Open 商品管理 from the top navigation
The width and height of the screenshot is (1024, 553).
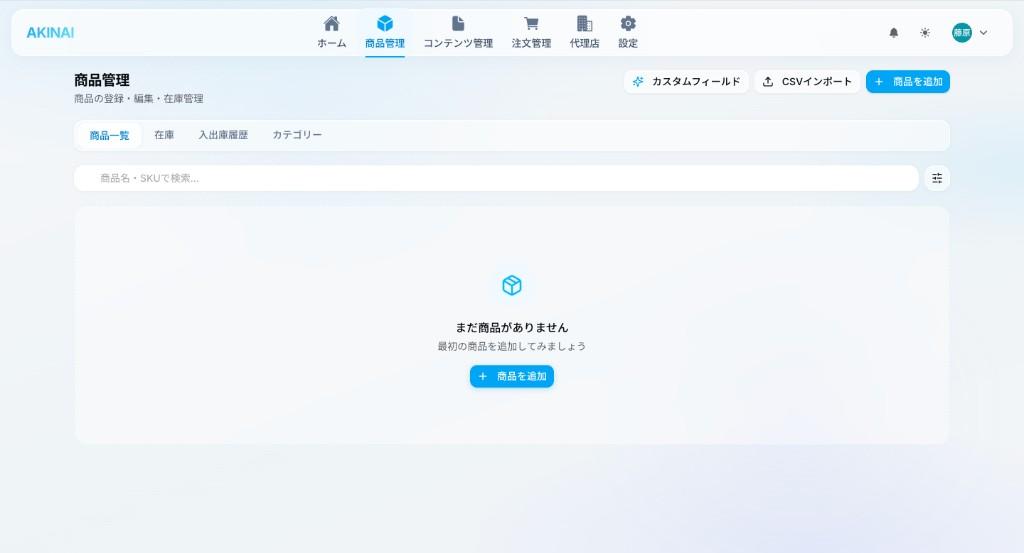(385, 33)
